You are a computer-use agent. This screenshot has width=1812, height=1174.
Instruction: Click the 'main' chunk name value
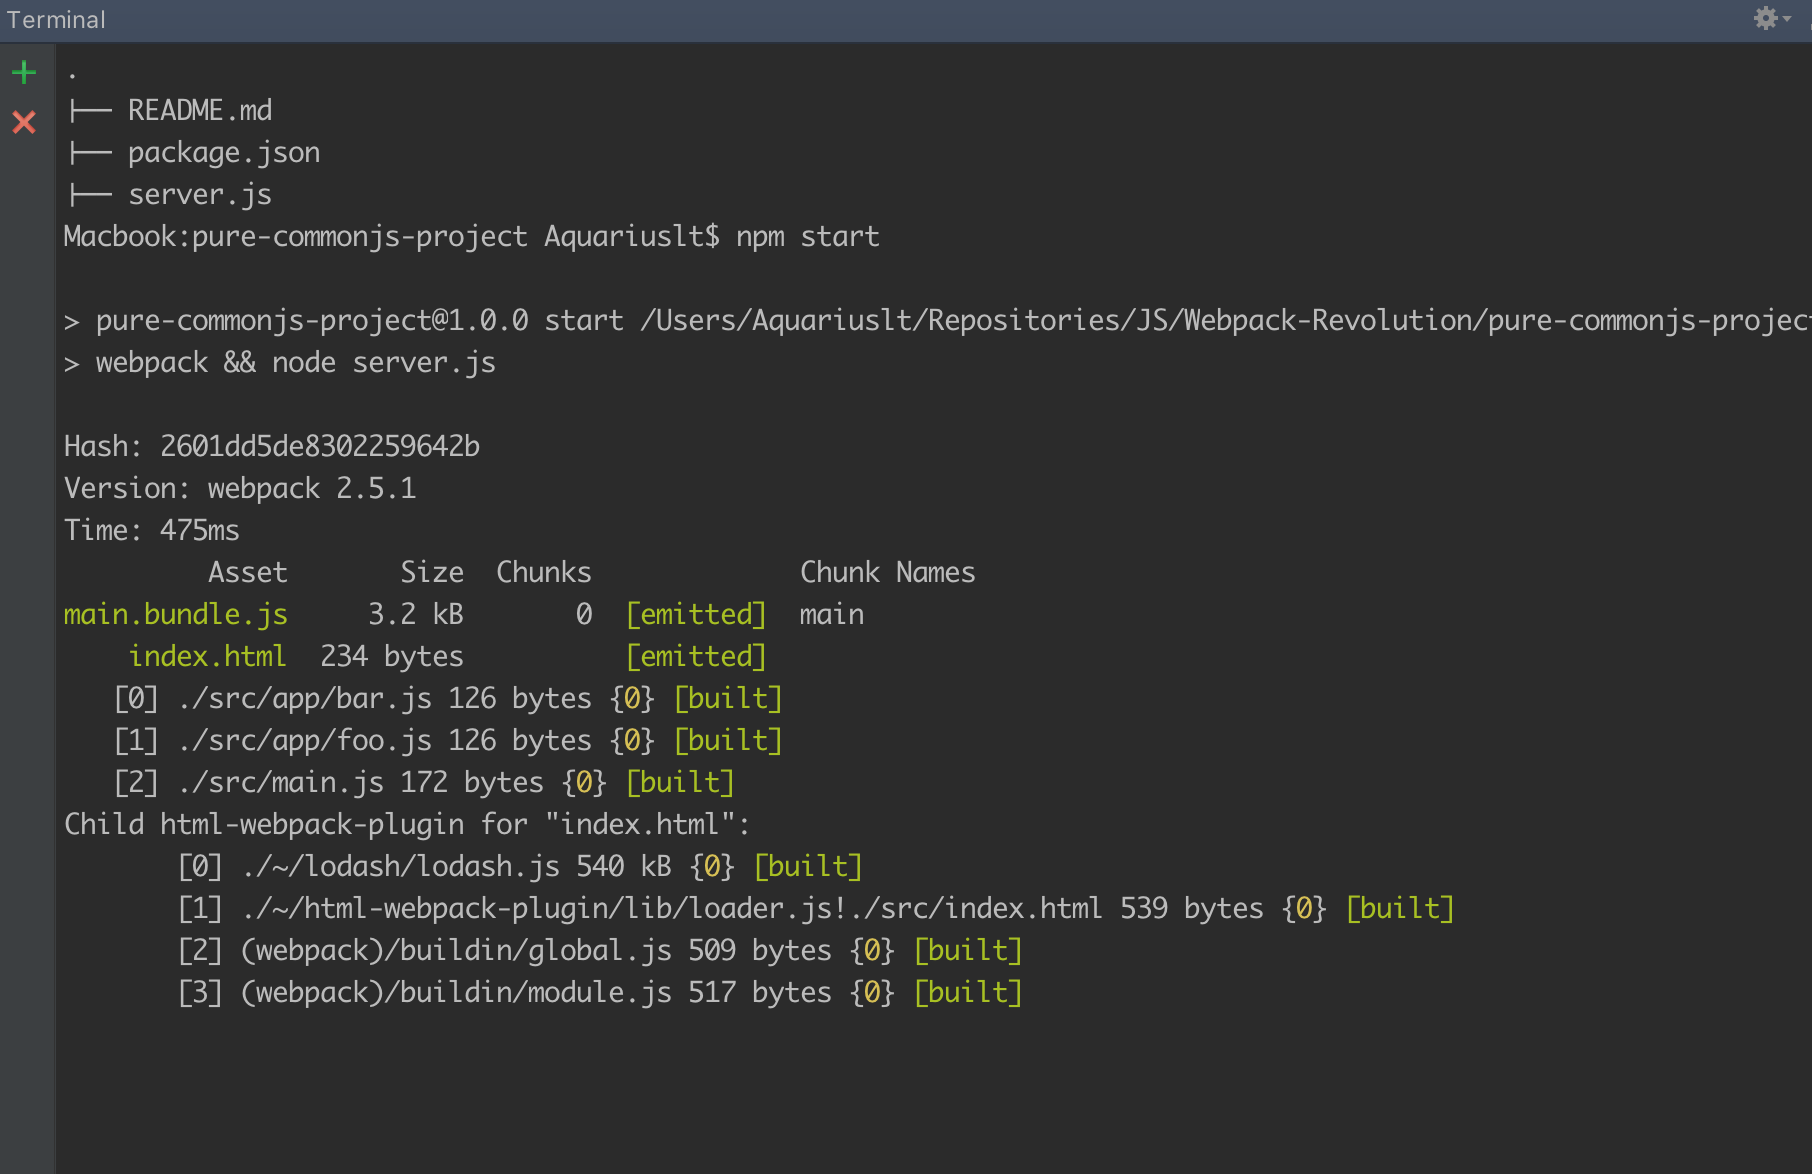[832, 614]
